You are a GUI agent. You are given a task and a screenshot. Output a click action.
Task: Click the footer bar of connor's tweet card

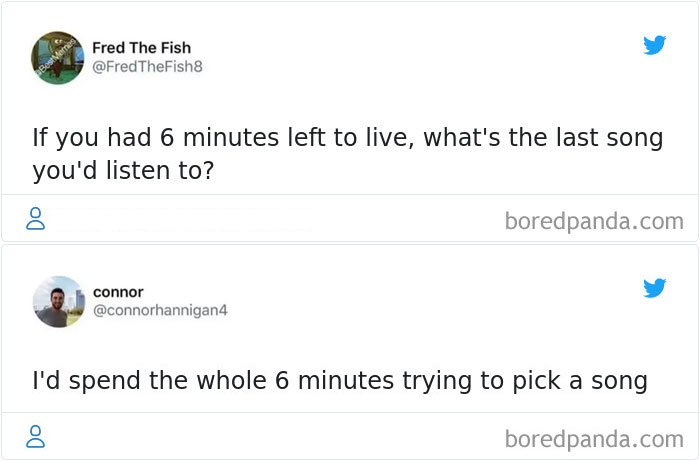coord(350,436)
